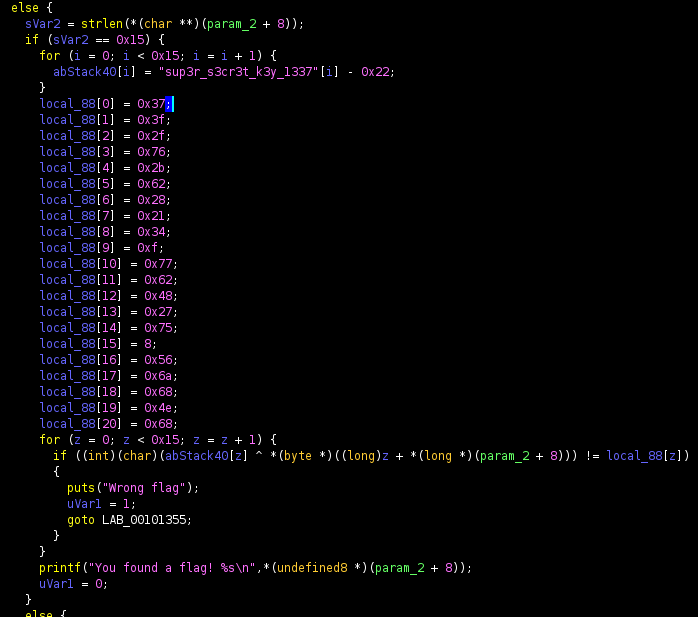Click the puts function call
This screenshot has width=698, height=617.
[x=81, y=487]
